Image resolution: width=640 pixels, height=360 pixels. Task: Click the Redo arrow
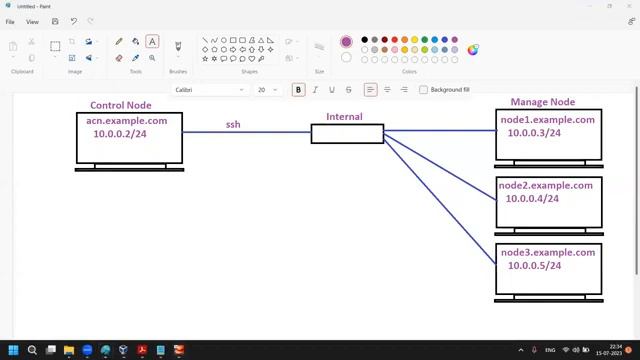(x=91, y=21)
